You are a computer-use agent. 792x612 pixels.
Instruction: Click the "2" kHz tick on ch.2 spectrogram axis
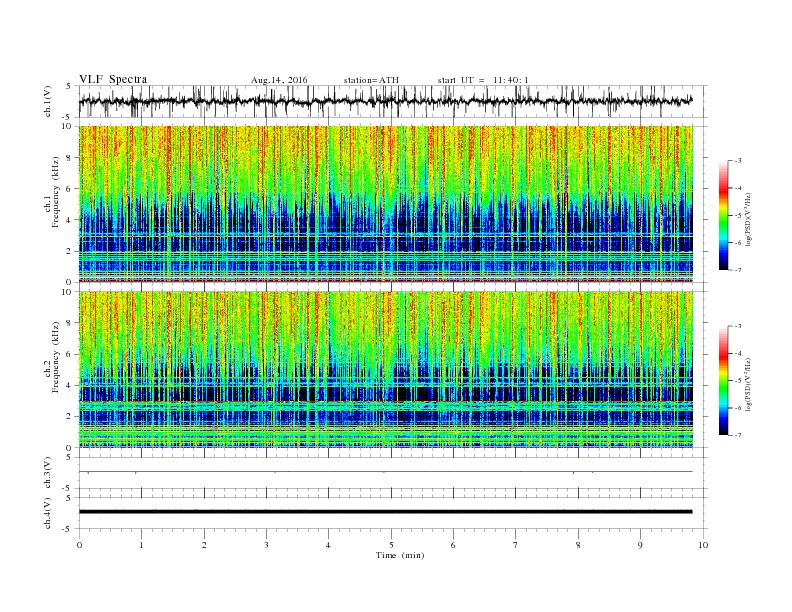pyautogui.click(x=70, y=417)
